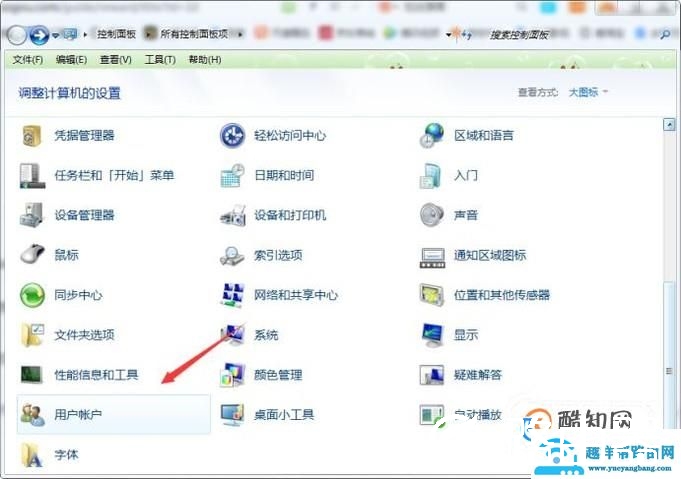
Task: Click the 声音 link text
Action: 466,215
